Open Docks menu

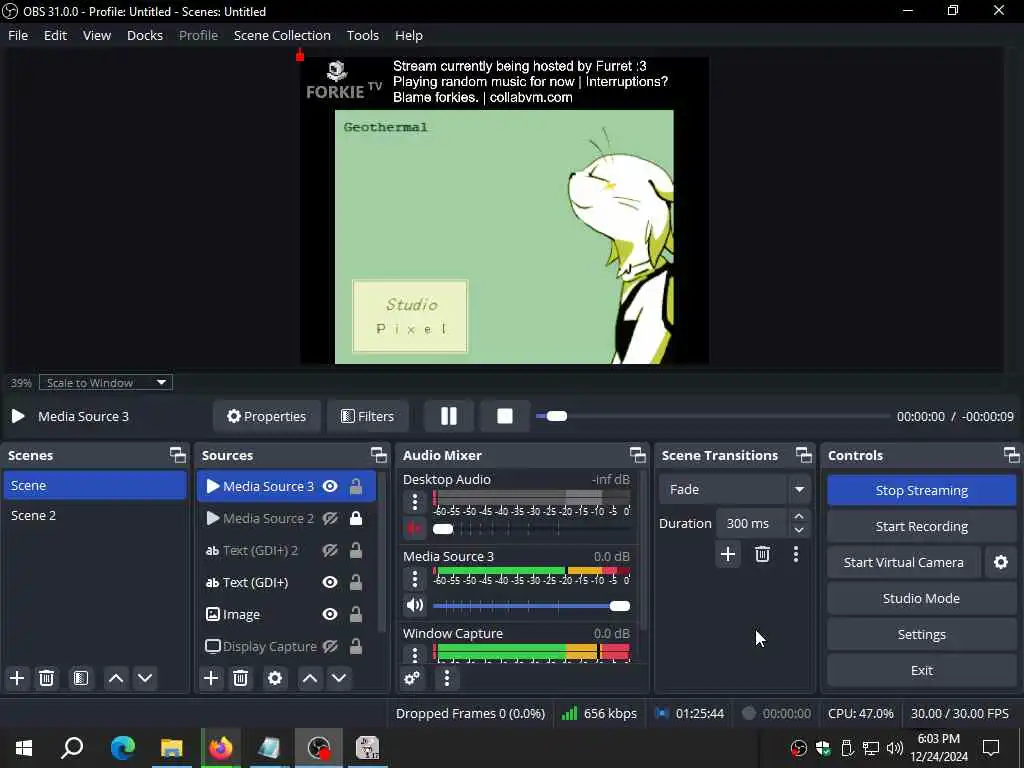[x=145, y=35]
